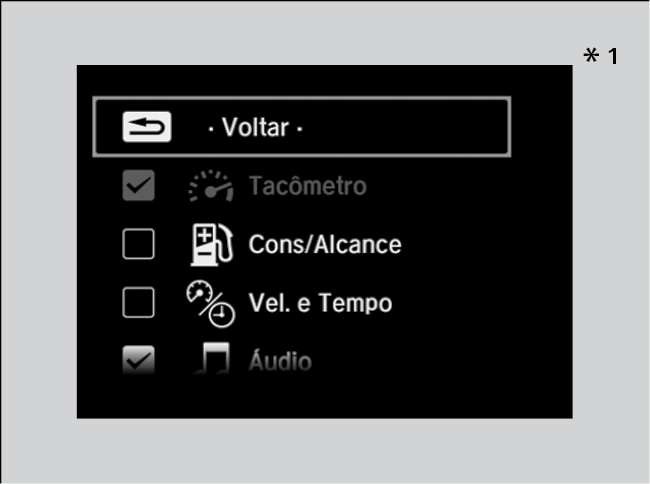Uncheck the Tacômetro checkbox

(138, 185)
